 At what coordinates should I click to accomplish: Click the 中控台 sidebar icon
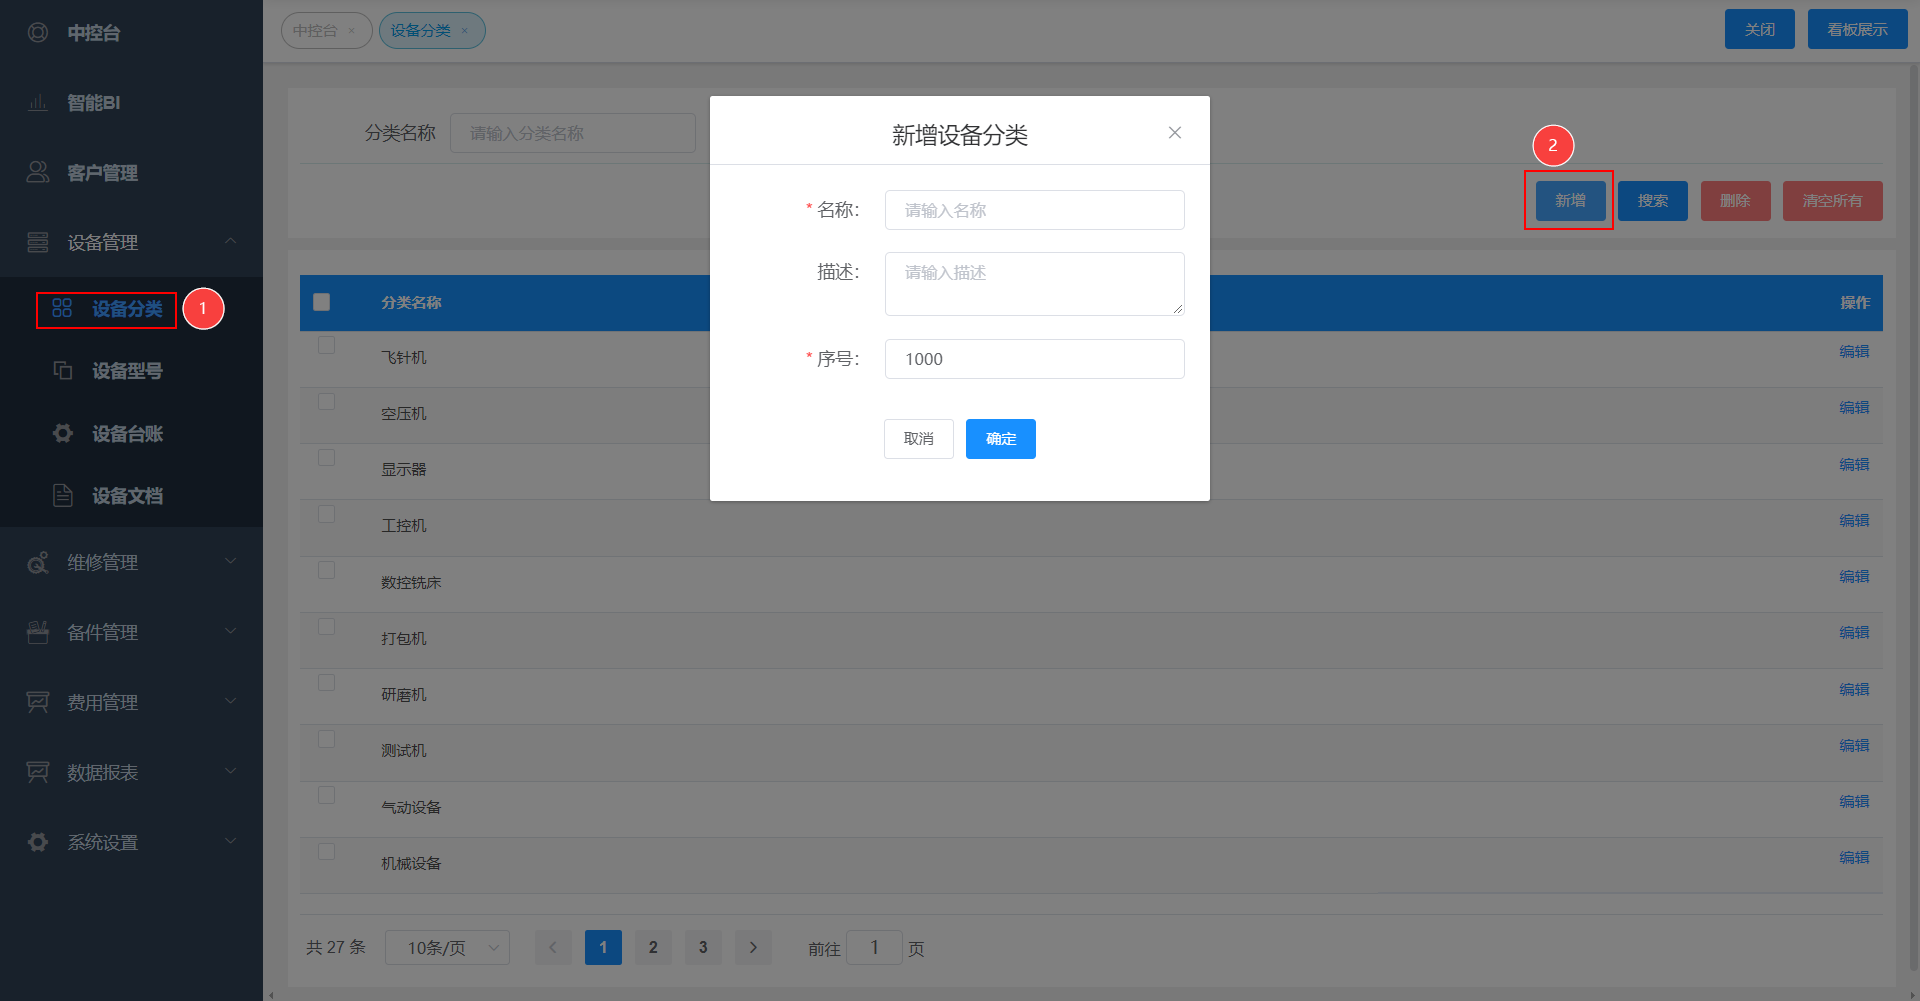[x=38, y=33]
